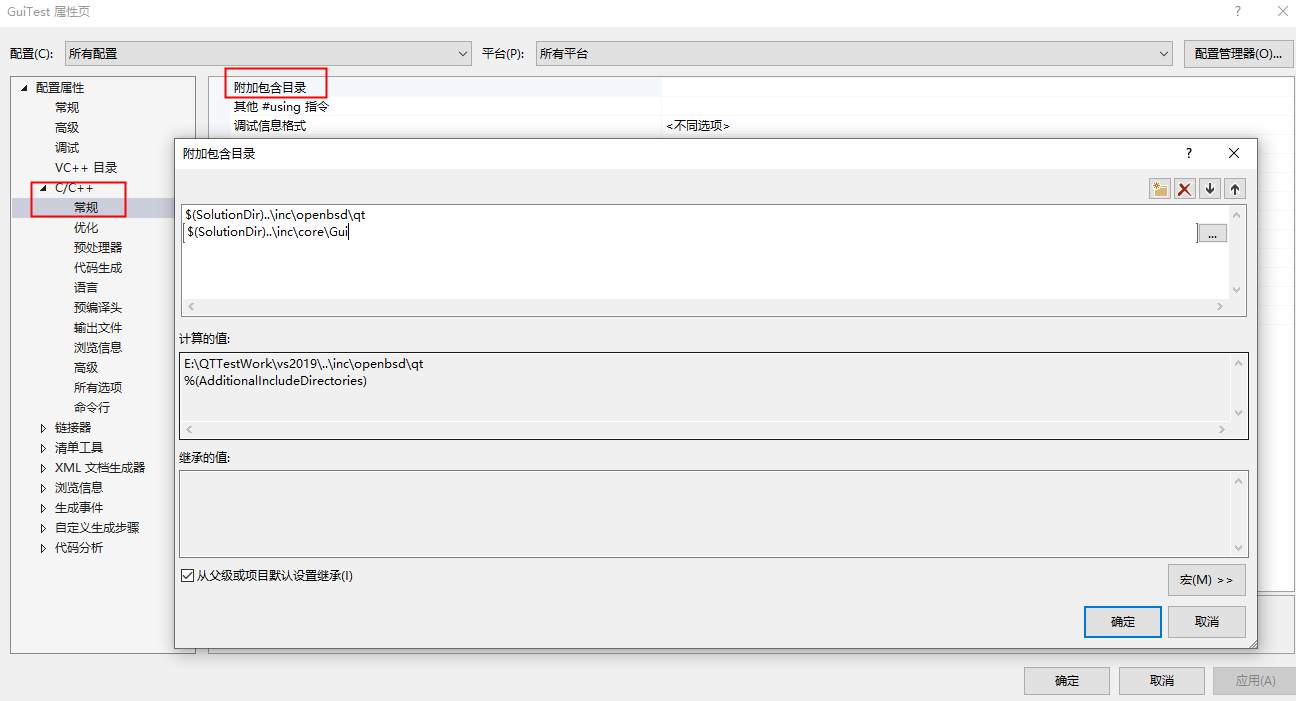Click 确定 in the include directories dialog
Viewport: 1296px width, 701px height.
(x=1123, y=622)
